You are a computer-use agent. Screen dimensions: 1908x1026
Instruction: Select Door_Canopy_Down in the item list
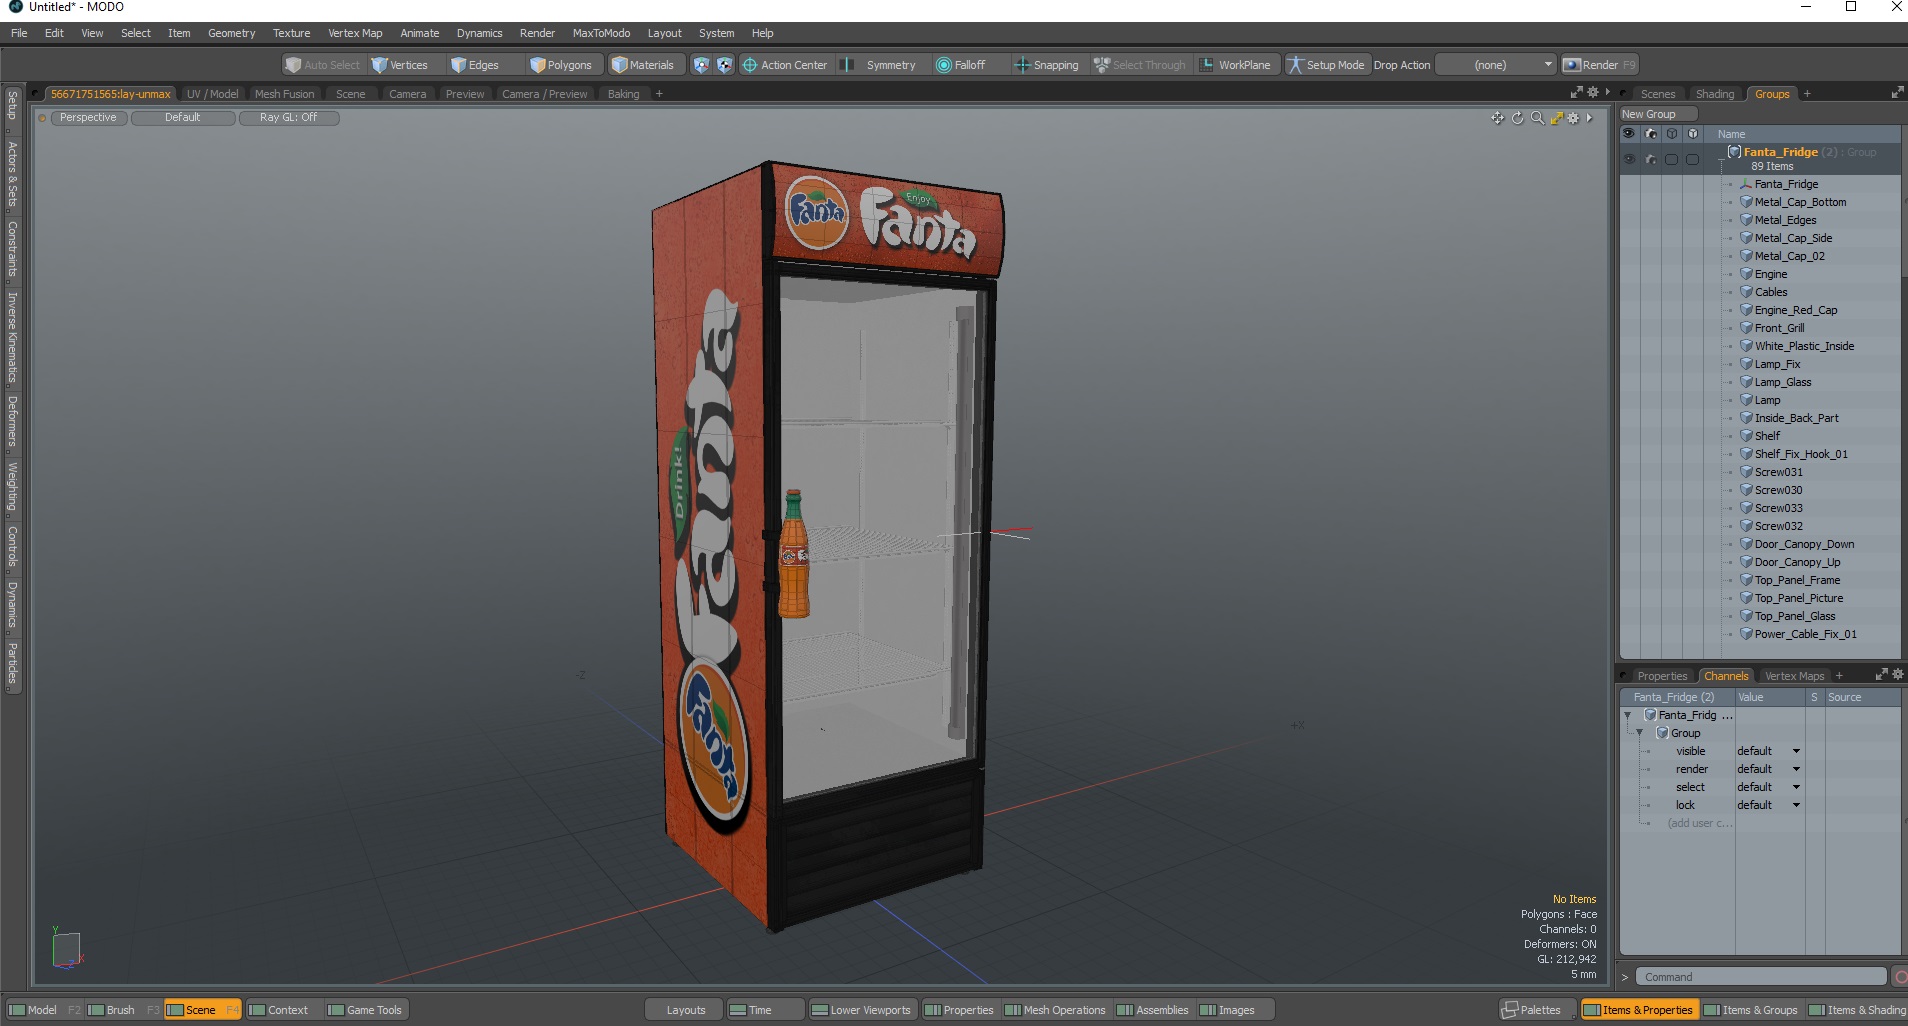point(1804,544)
